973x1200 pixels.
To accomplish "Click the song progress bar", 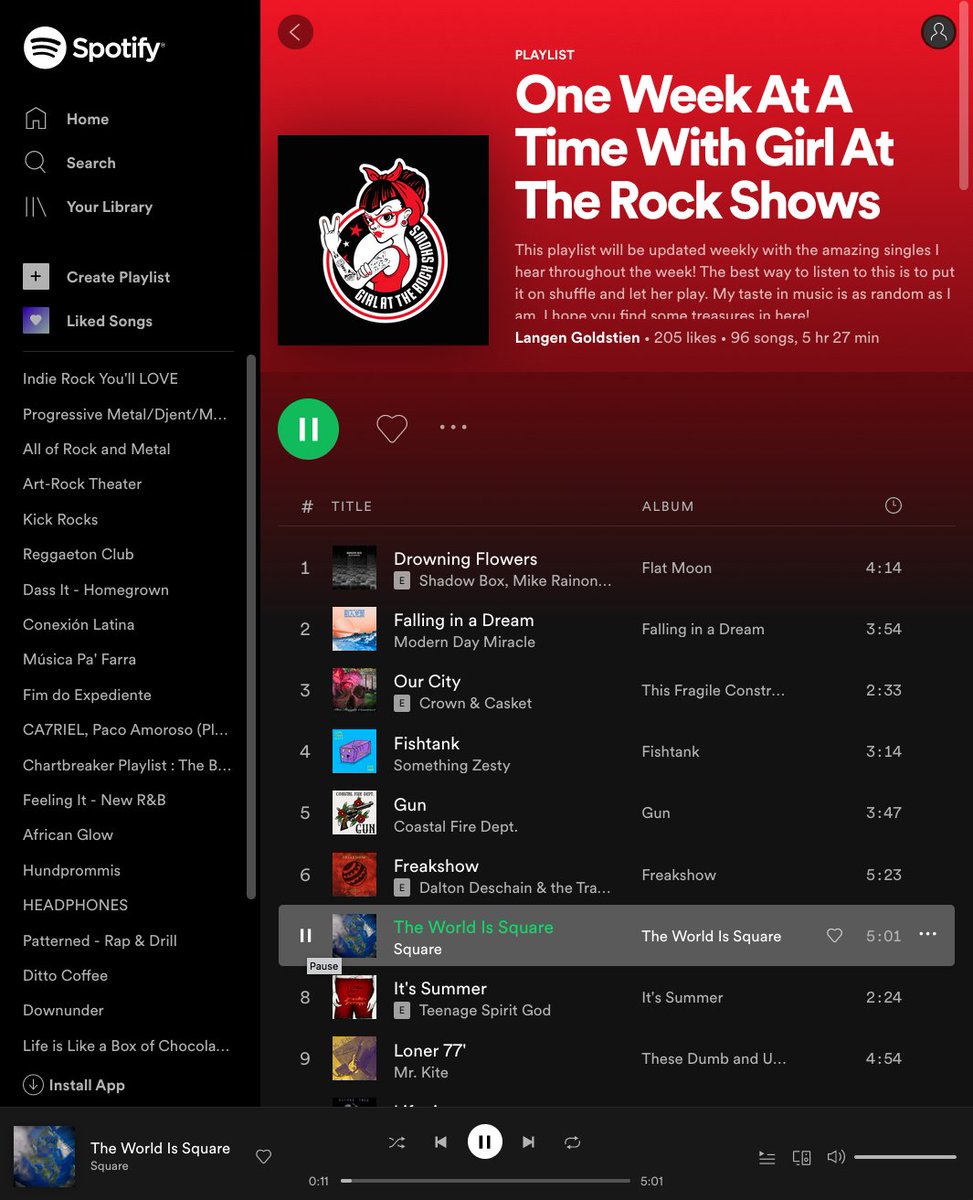I will coord(485,1181).
